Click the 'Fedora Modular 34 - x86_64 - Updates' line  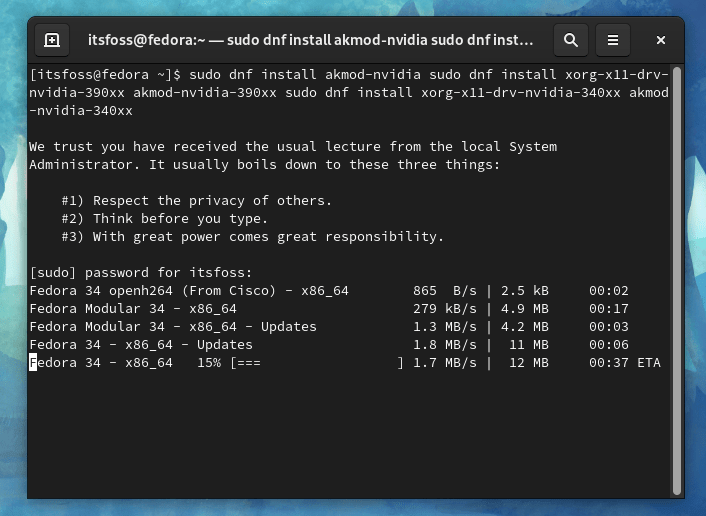click(173, 327)
